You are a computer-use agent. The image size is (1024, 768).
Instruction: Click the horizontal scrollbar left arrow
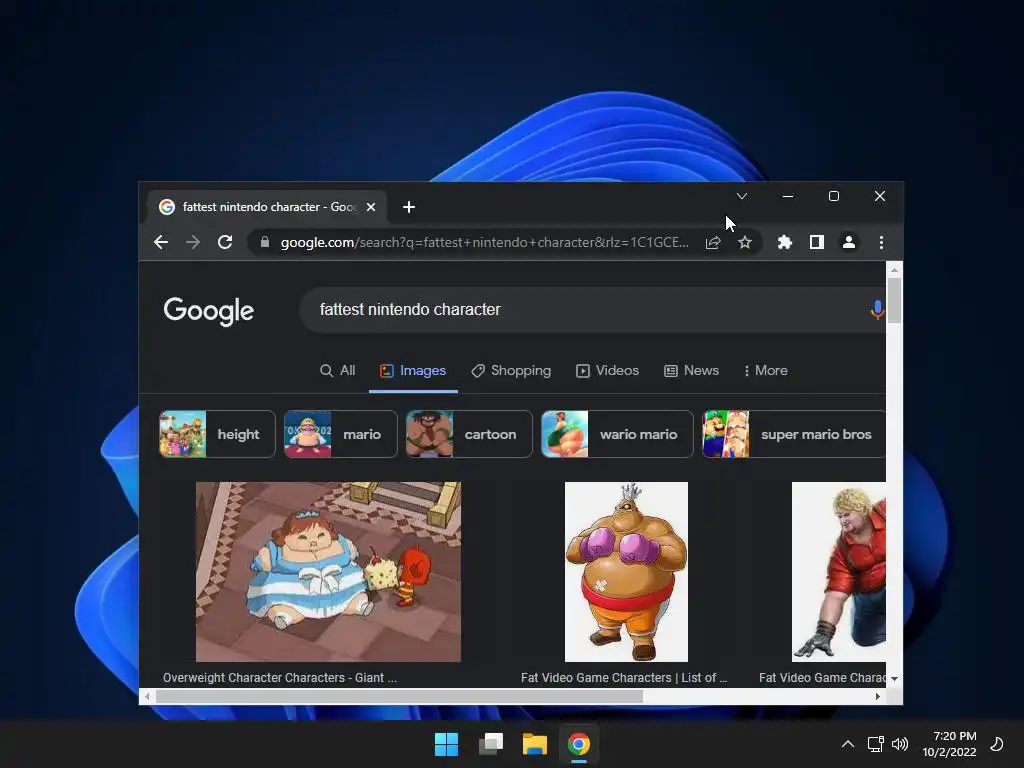pyautogui.click(x=148, y=697)
